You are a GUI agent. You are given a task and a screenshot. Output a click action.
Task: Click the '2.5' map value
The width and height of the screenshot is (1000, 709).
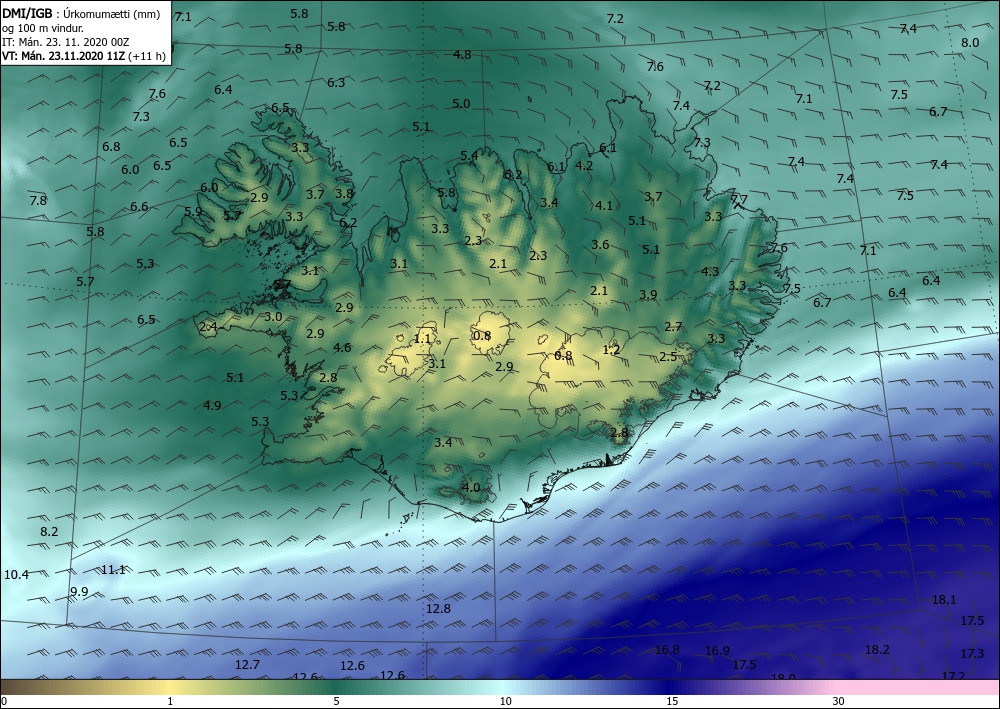(668, 356)
